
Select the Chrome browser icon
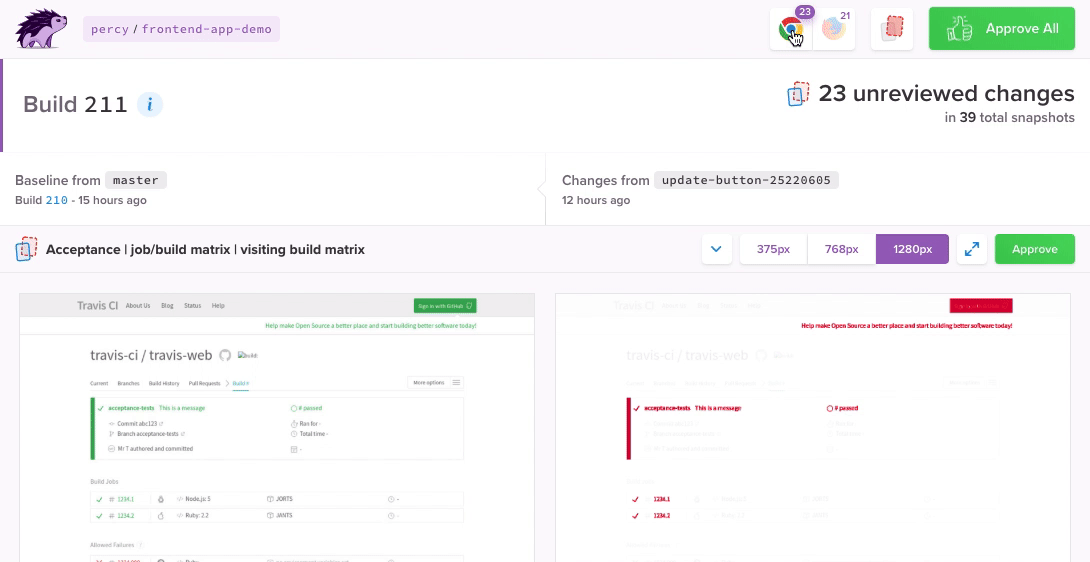tap(791, 29)
